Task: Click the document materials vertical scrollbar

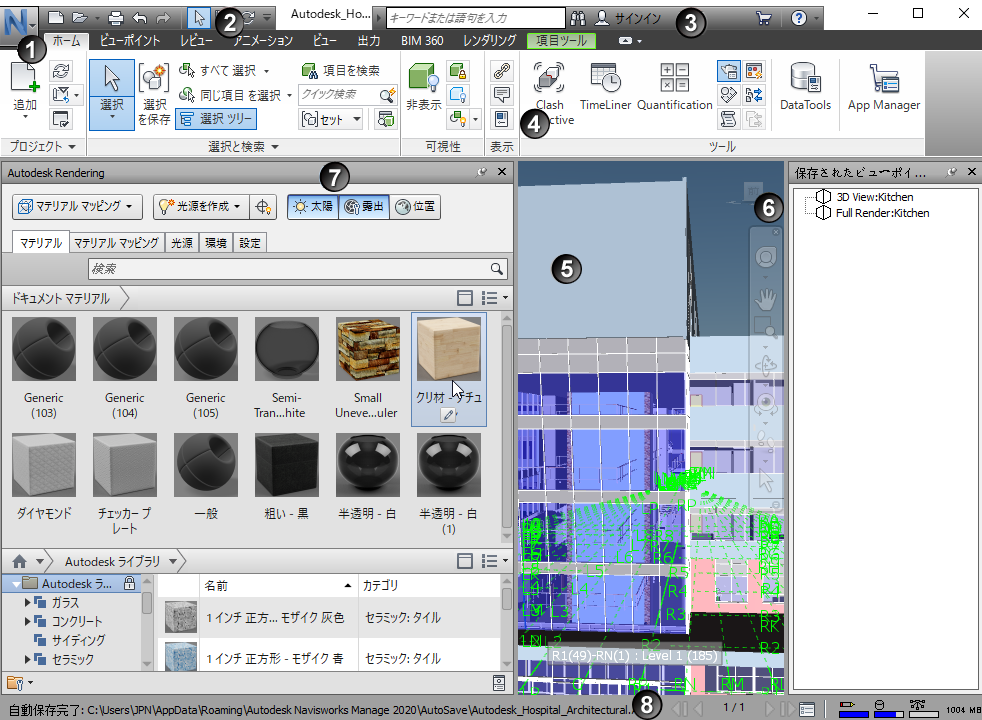Action: coord(507,427)
